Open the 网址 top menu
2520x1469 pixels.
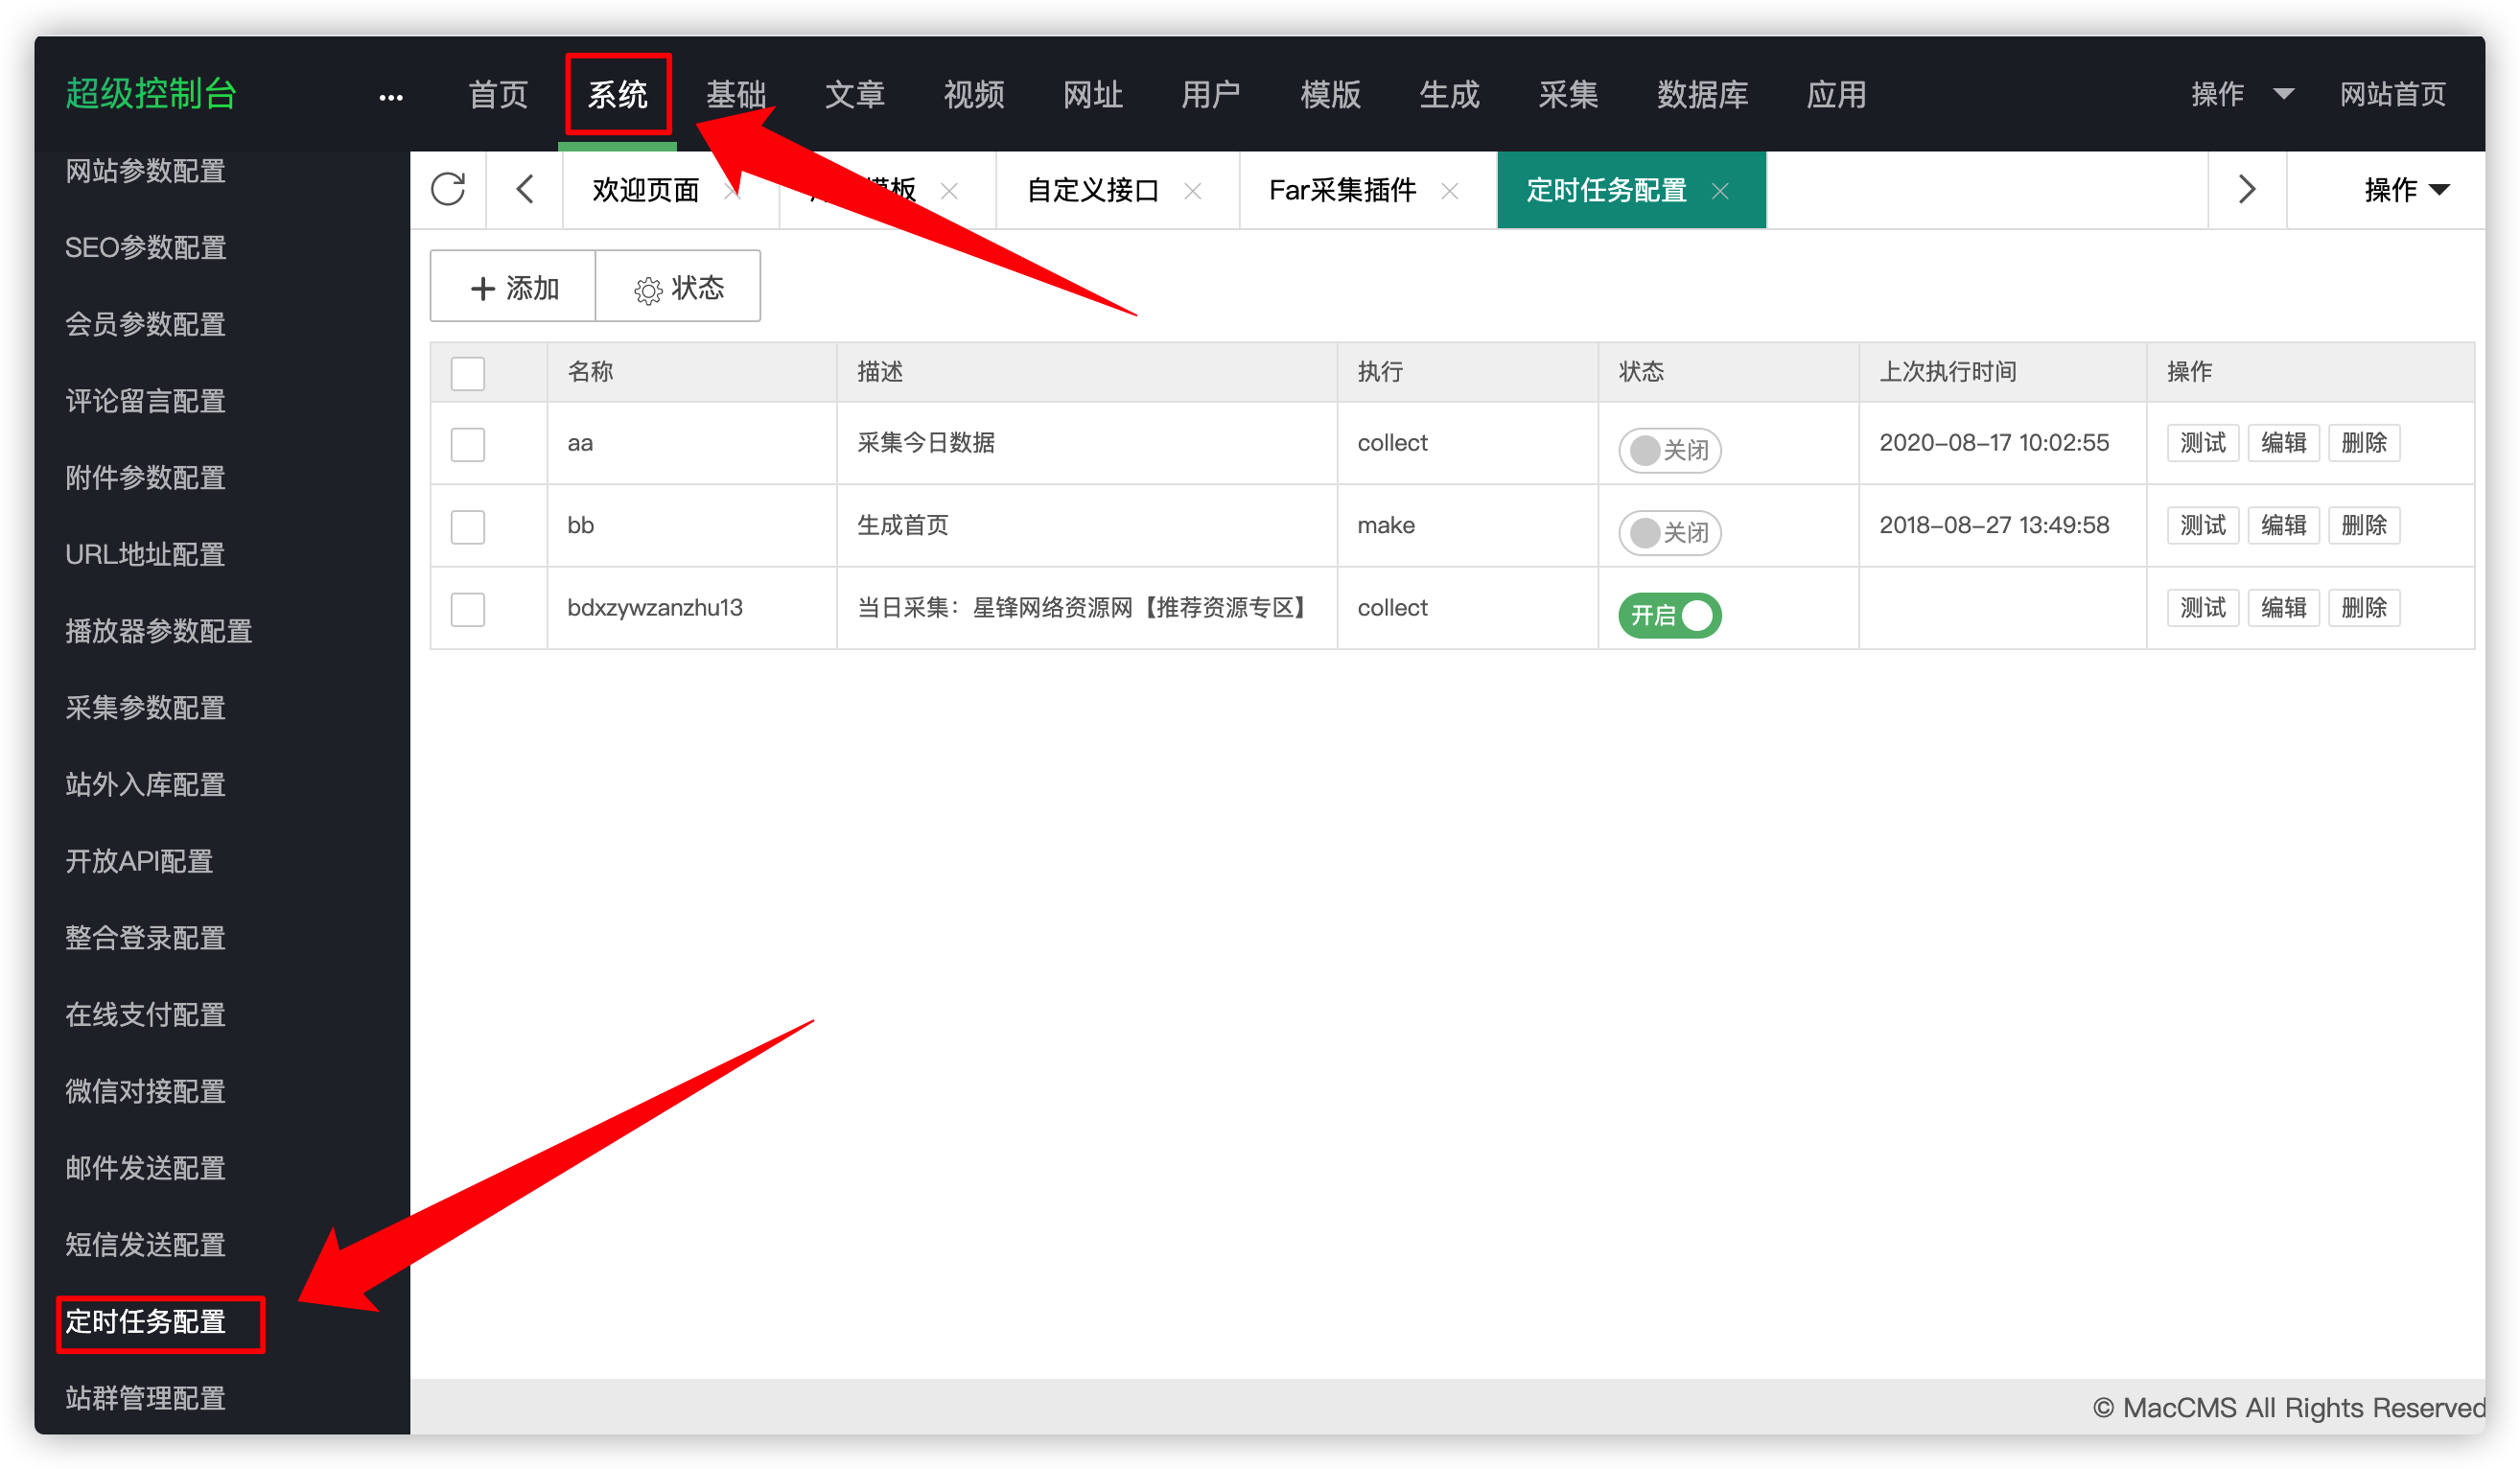[1092, 95]
